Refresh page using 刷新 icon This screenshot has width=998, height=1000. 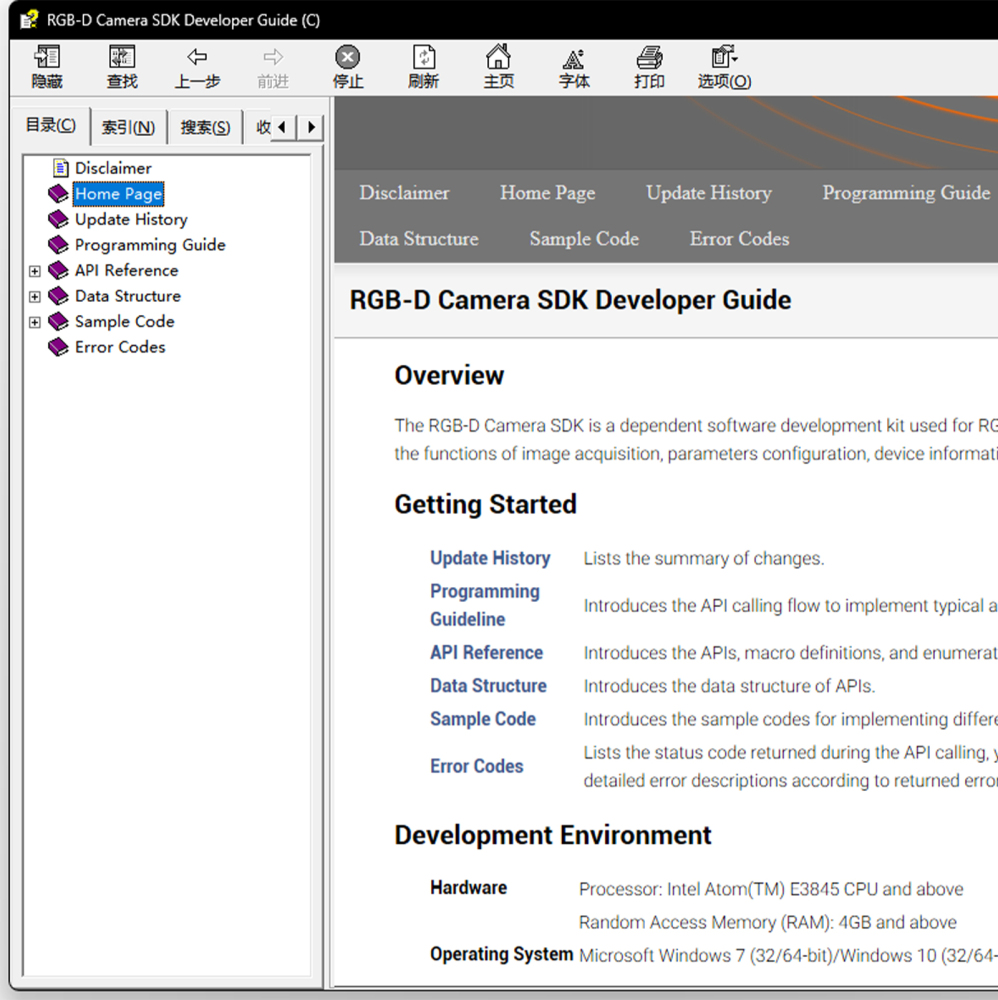pos(423,66)
